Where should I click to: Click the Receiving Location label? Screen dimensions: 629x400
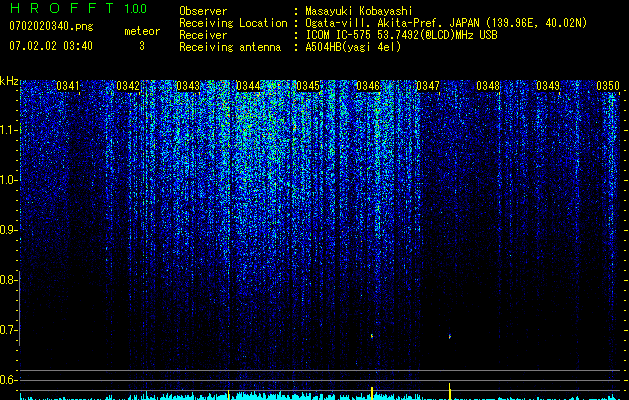click(233, 23)
